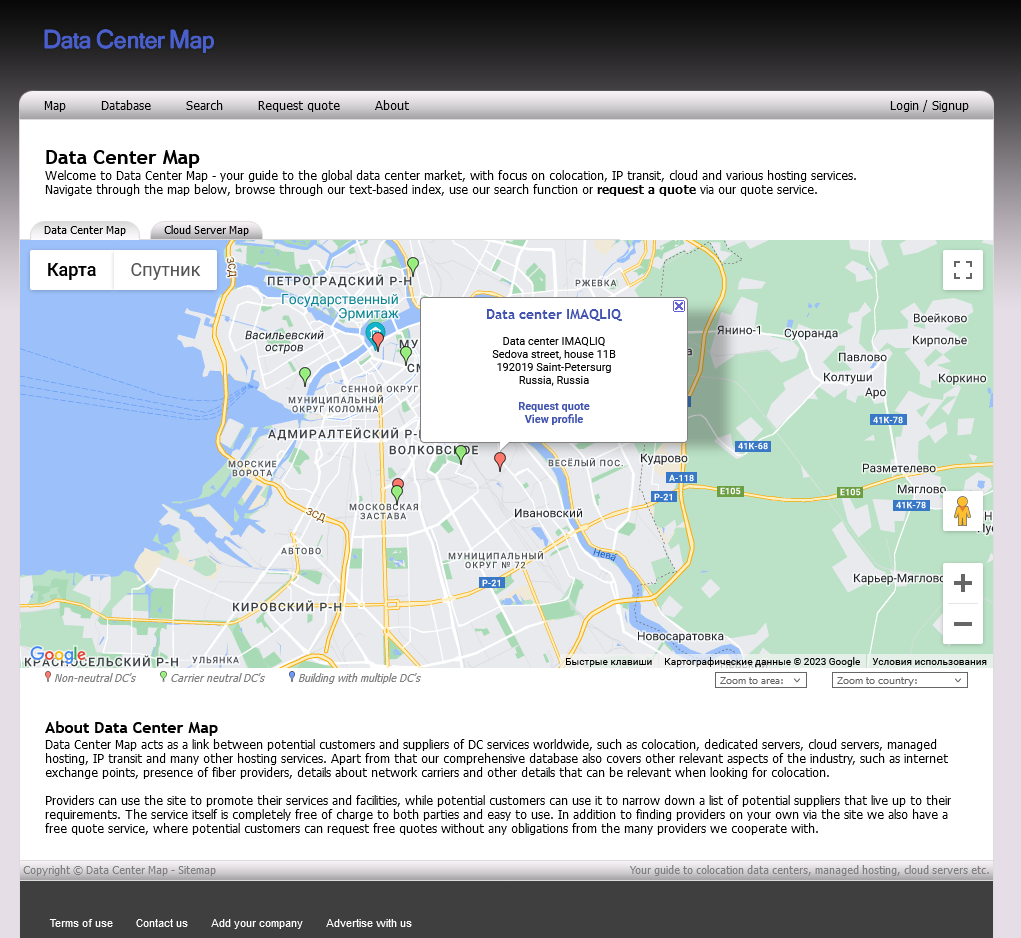Screen dimensions: 1021x938
Task: Click the Ивановский label on the map
Action: pos(548,513)
